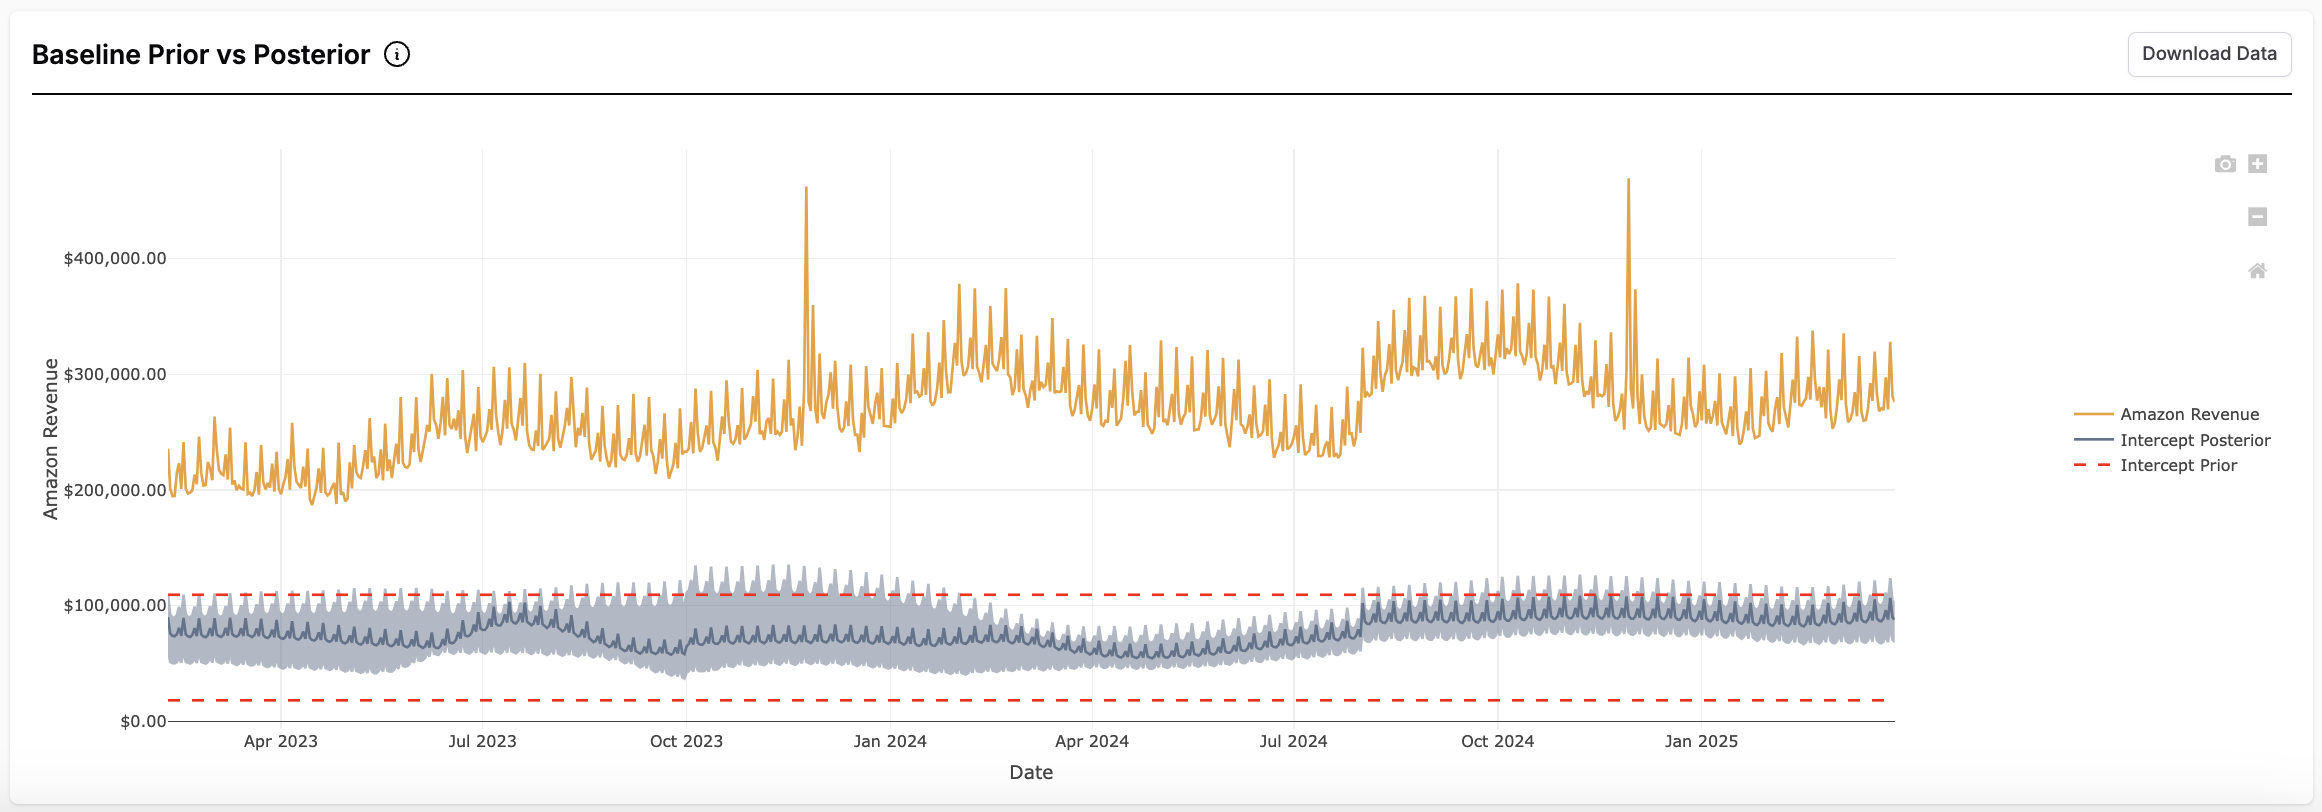Select the Oct 2023 x-axis tick label

pos(686,741)
